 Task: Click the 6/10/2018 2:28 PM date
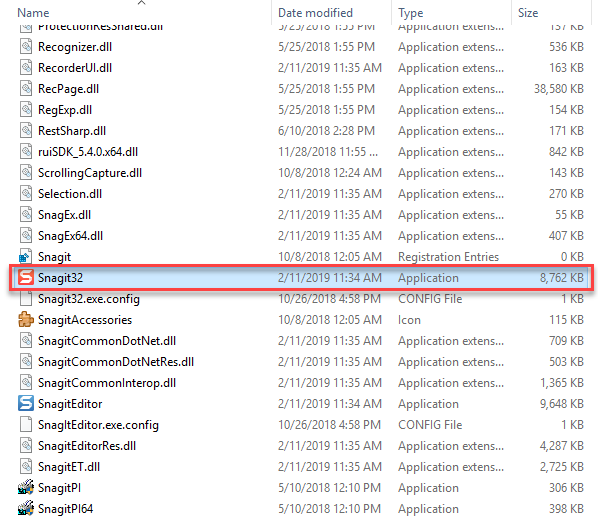[326, 131]
